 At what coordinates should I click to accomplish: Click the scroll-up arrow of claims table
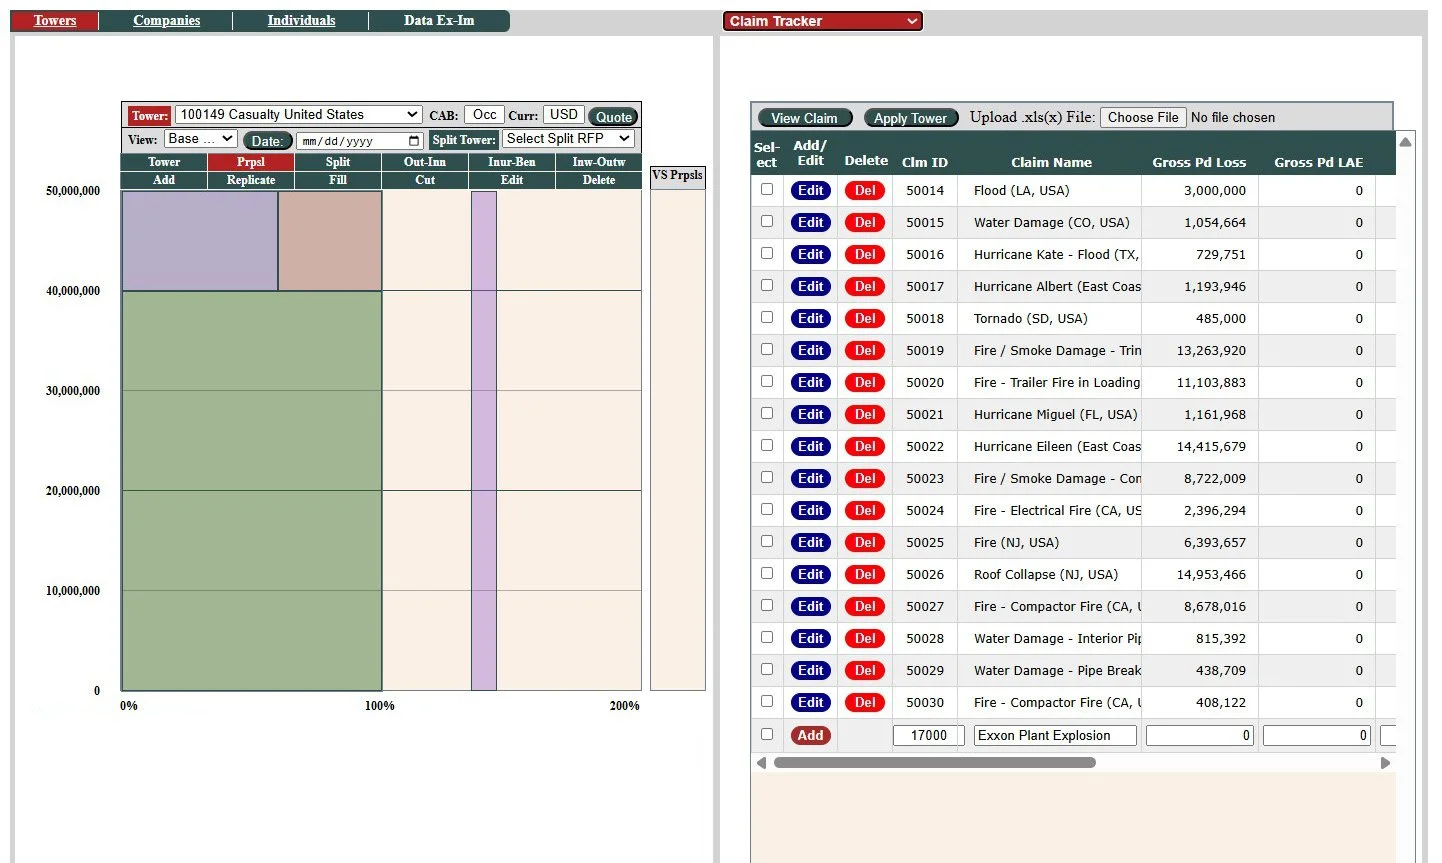(1405, 142)
